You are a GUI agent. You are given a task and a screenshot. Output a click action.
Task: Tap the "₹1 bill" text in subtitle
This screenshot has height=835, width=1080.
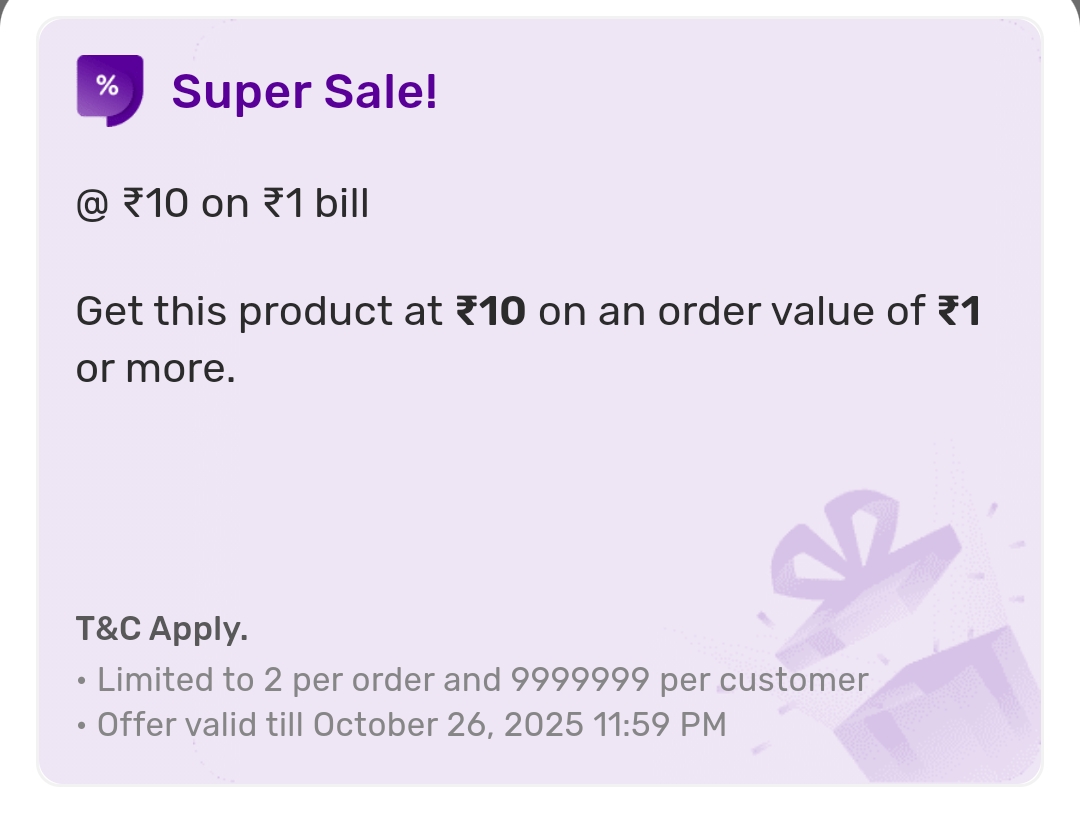click(316, 204)
